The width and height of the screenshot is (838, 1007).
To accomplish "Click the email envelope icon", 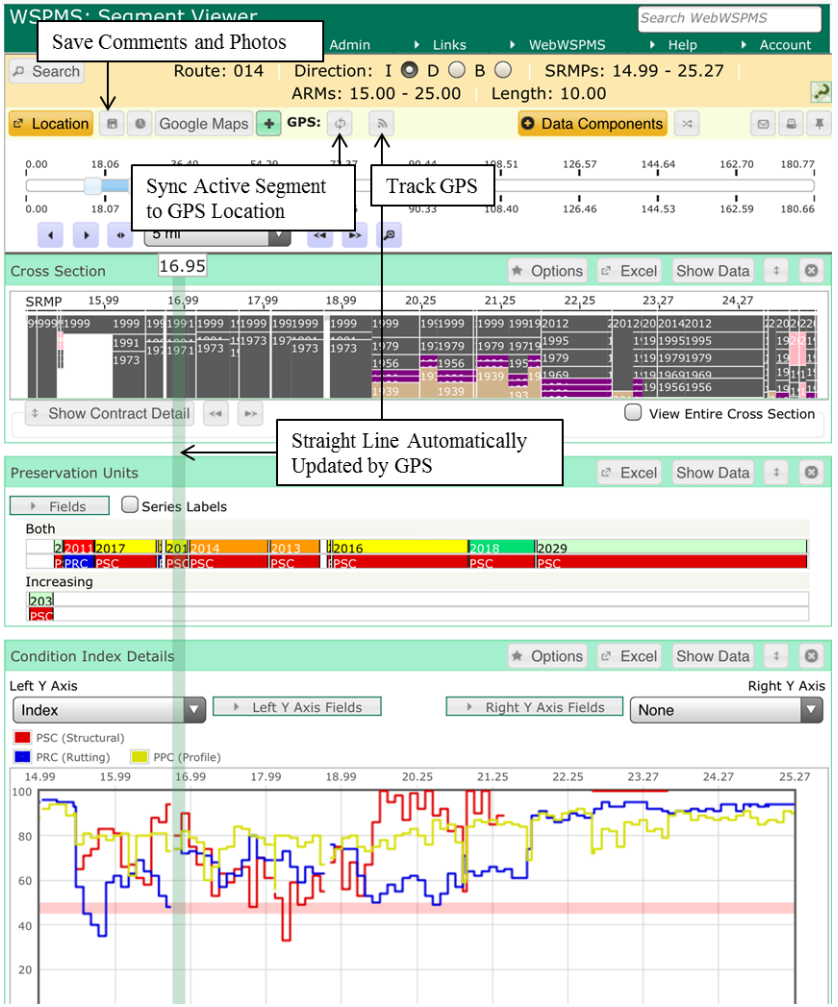I will (763, 124).
